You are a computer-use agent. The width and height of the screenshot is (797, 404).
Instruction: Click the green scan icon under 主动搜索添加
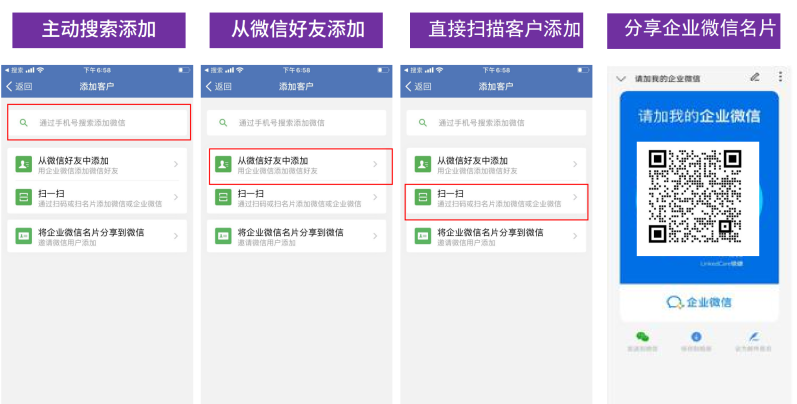point(23,197)
